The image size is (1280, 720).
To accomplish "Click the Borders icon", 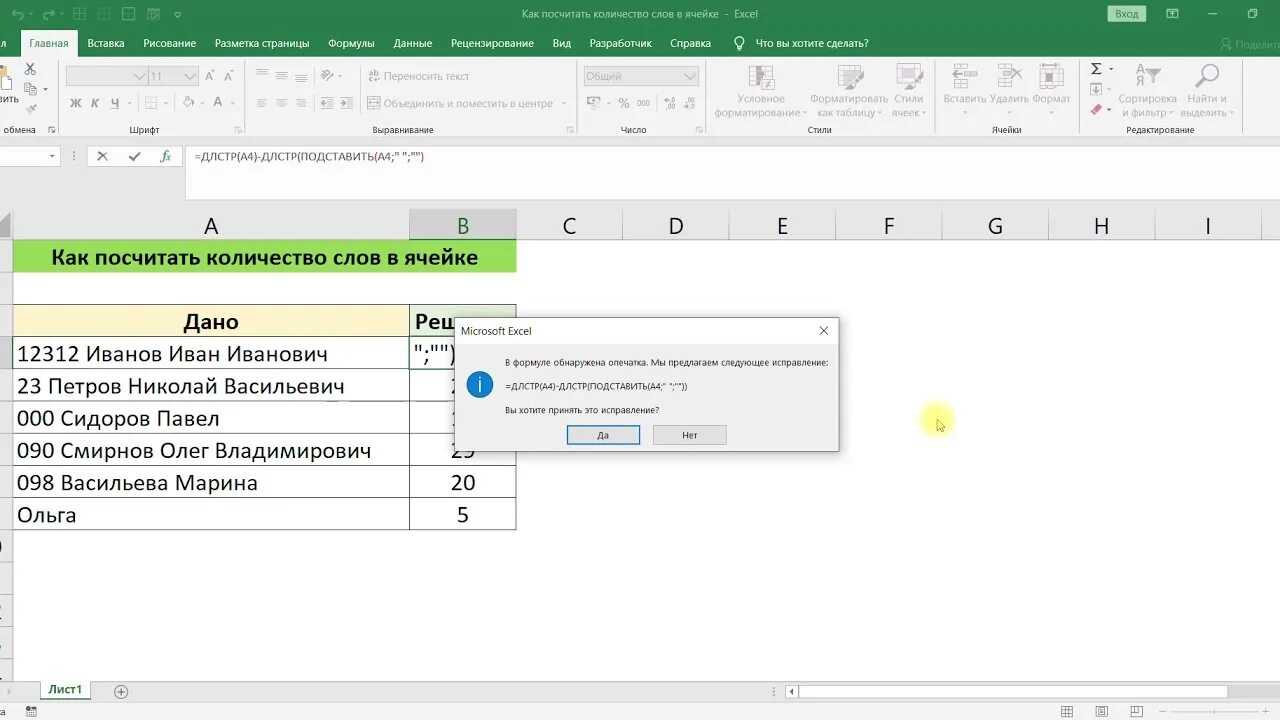I will pos(150,103).
